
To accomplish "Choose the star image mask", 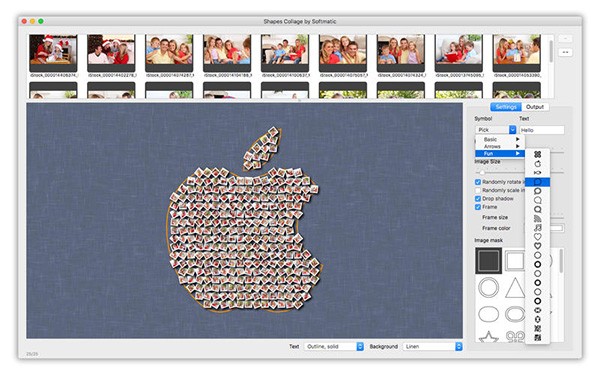I will point(489,337).
